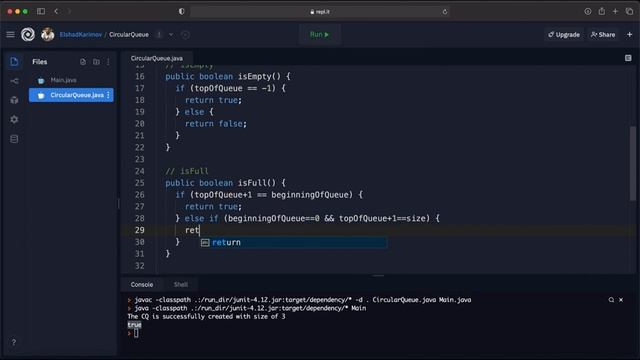Open the repl history icon
This screenshot has height=360, width=640.
pyautogui.click(x=185, y=35)
